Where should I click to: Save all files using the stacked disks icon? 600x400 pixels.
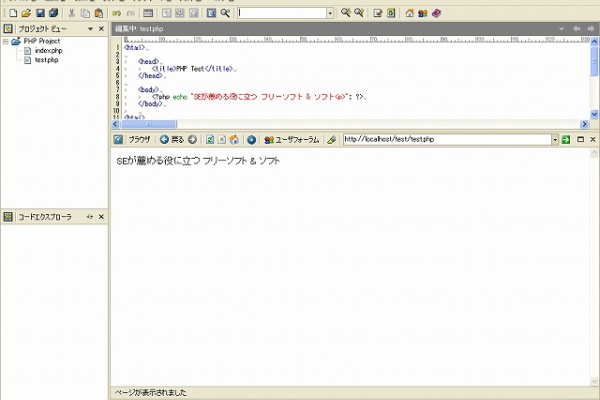[x=54, y=13]
